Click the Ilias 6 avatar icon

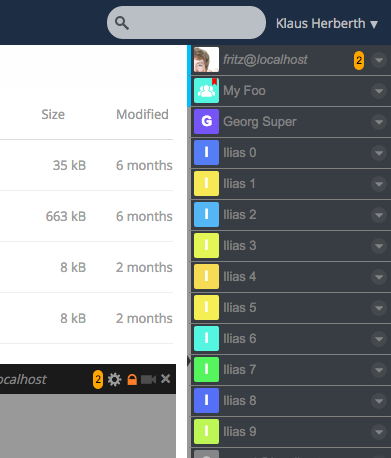(206, 339)
